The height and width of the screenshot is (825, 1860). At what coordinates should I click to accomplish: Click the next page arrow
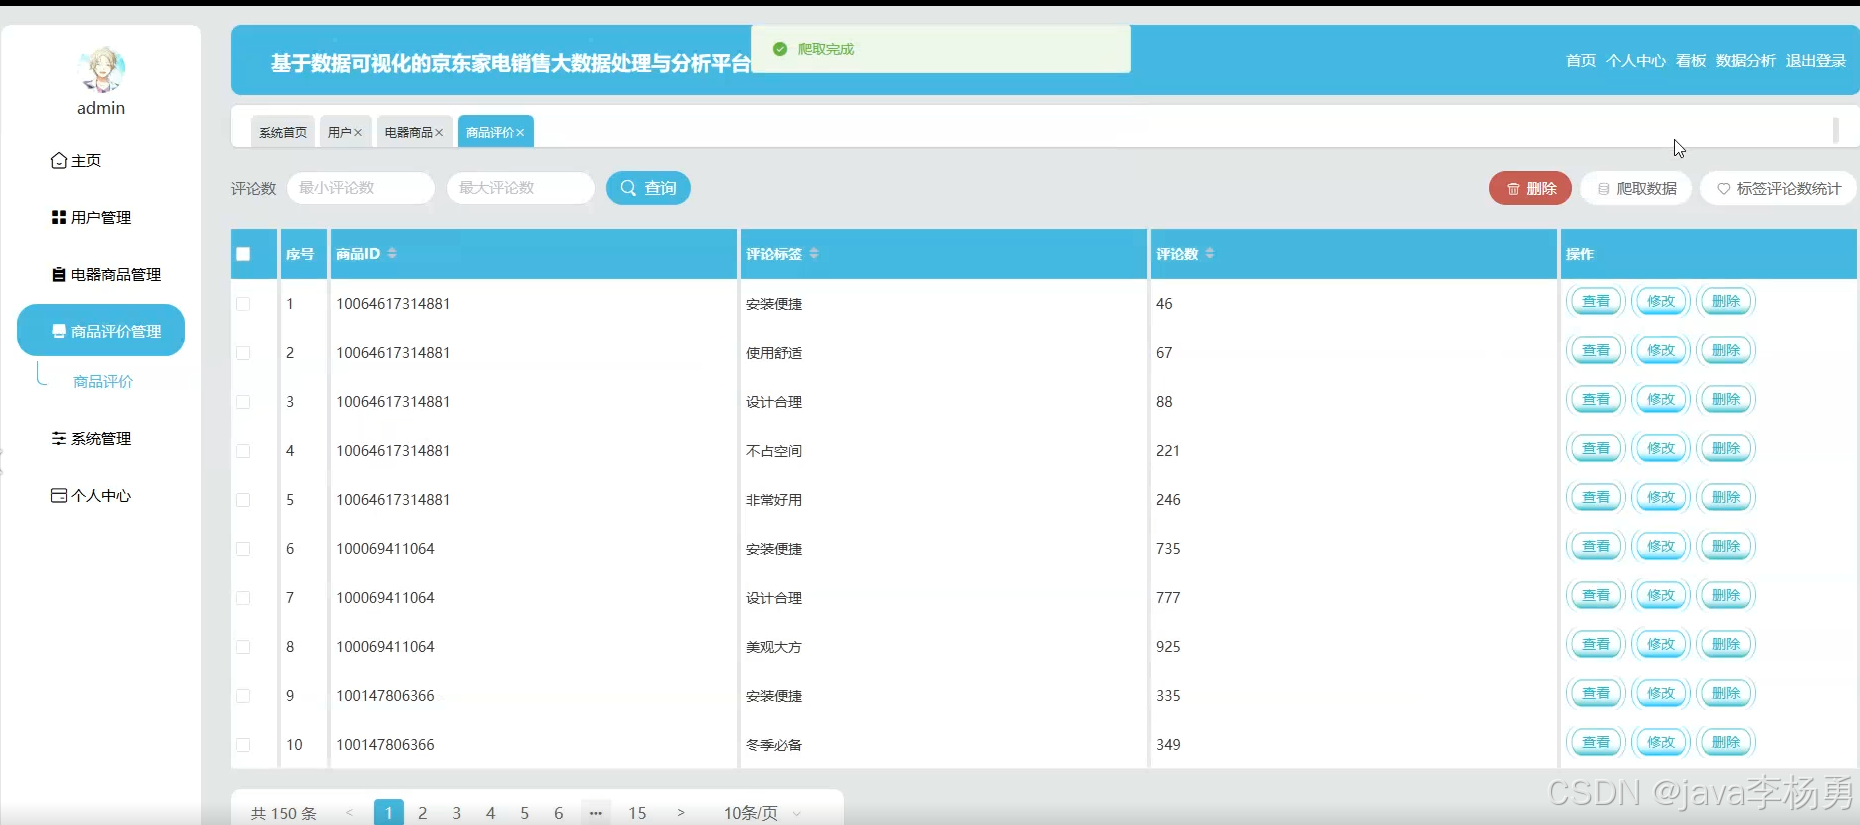click(681, 813)
